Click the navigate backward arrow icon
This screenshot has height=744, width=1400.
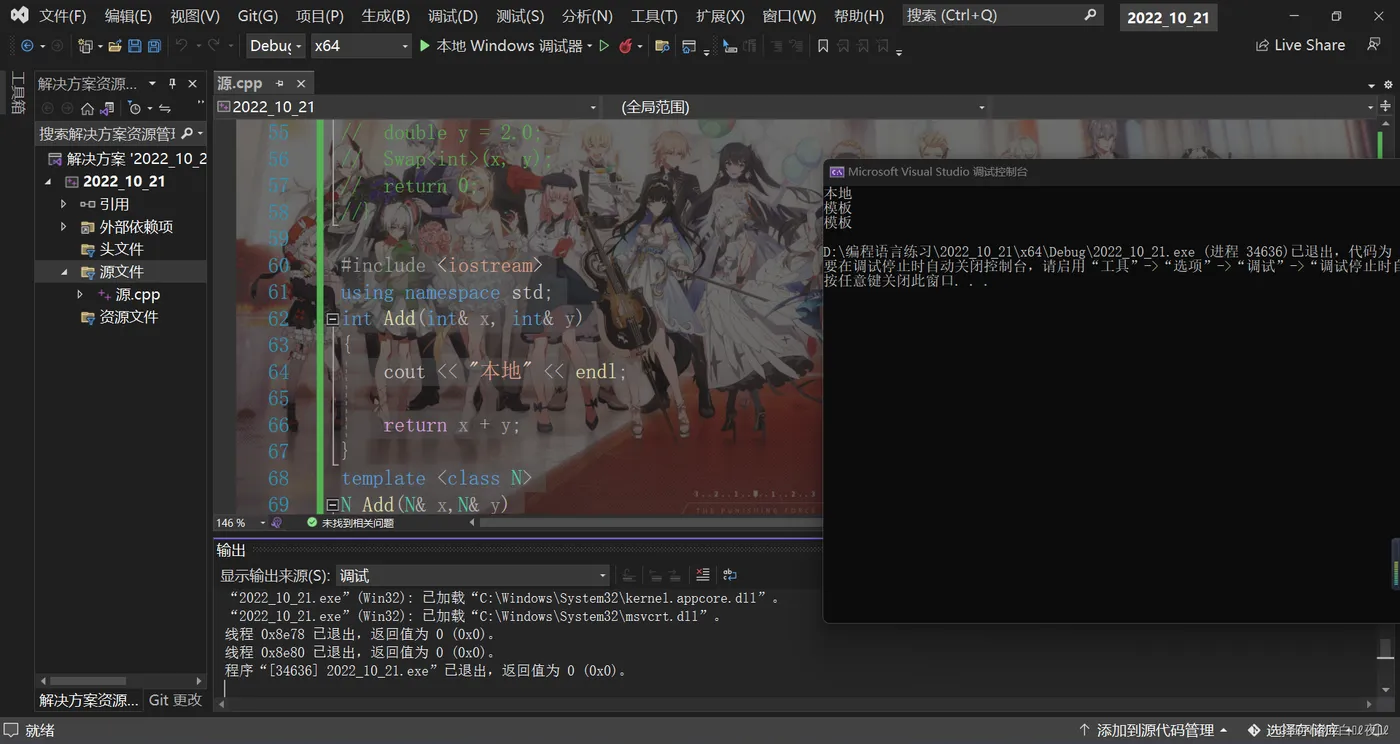pos(26,46)
